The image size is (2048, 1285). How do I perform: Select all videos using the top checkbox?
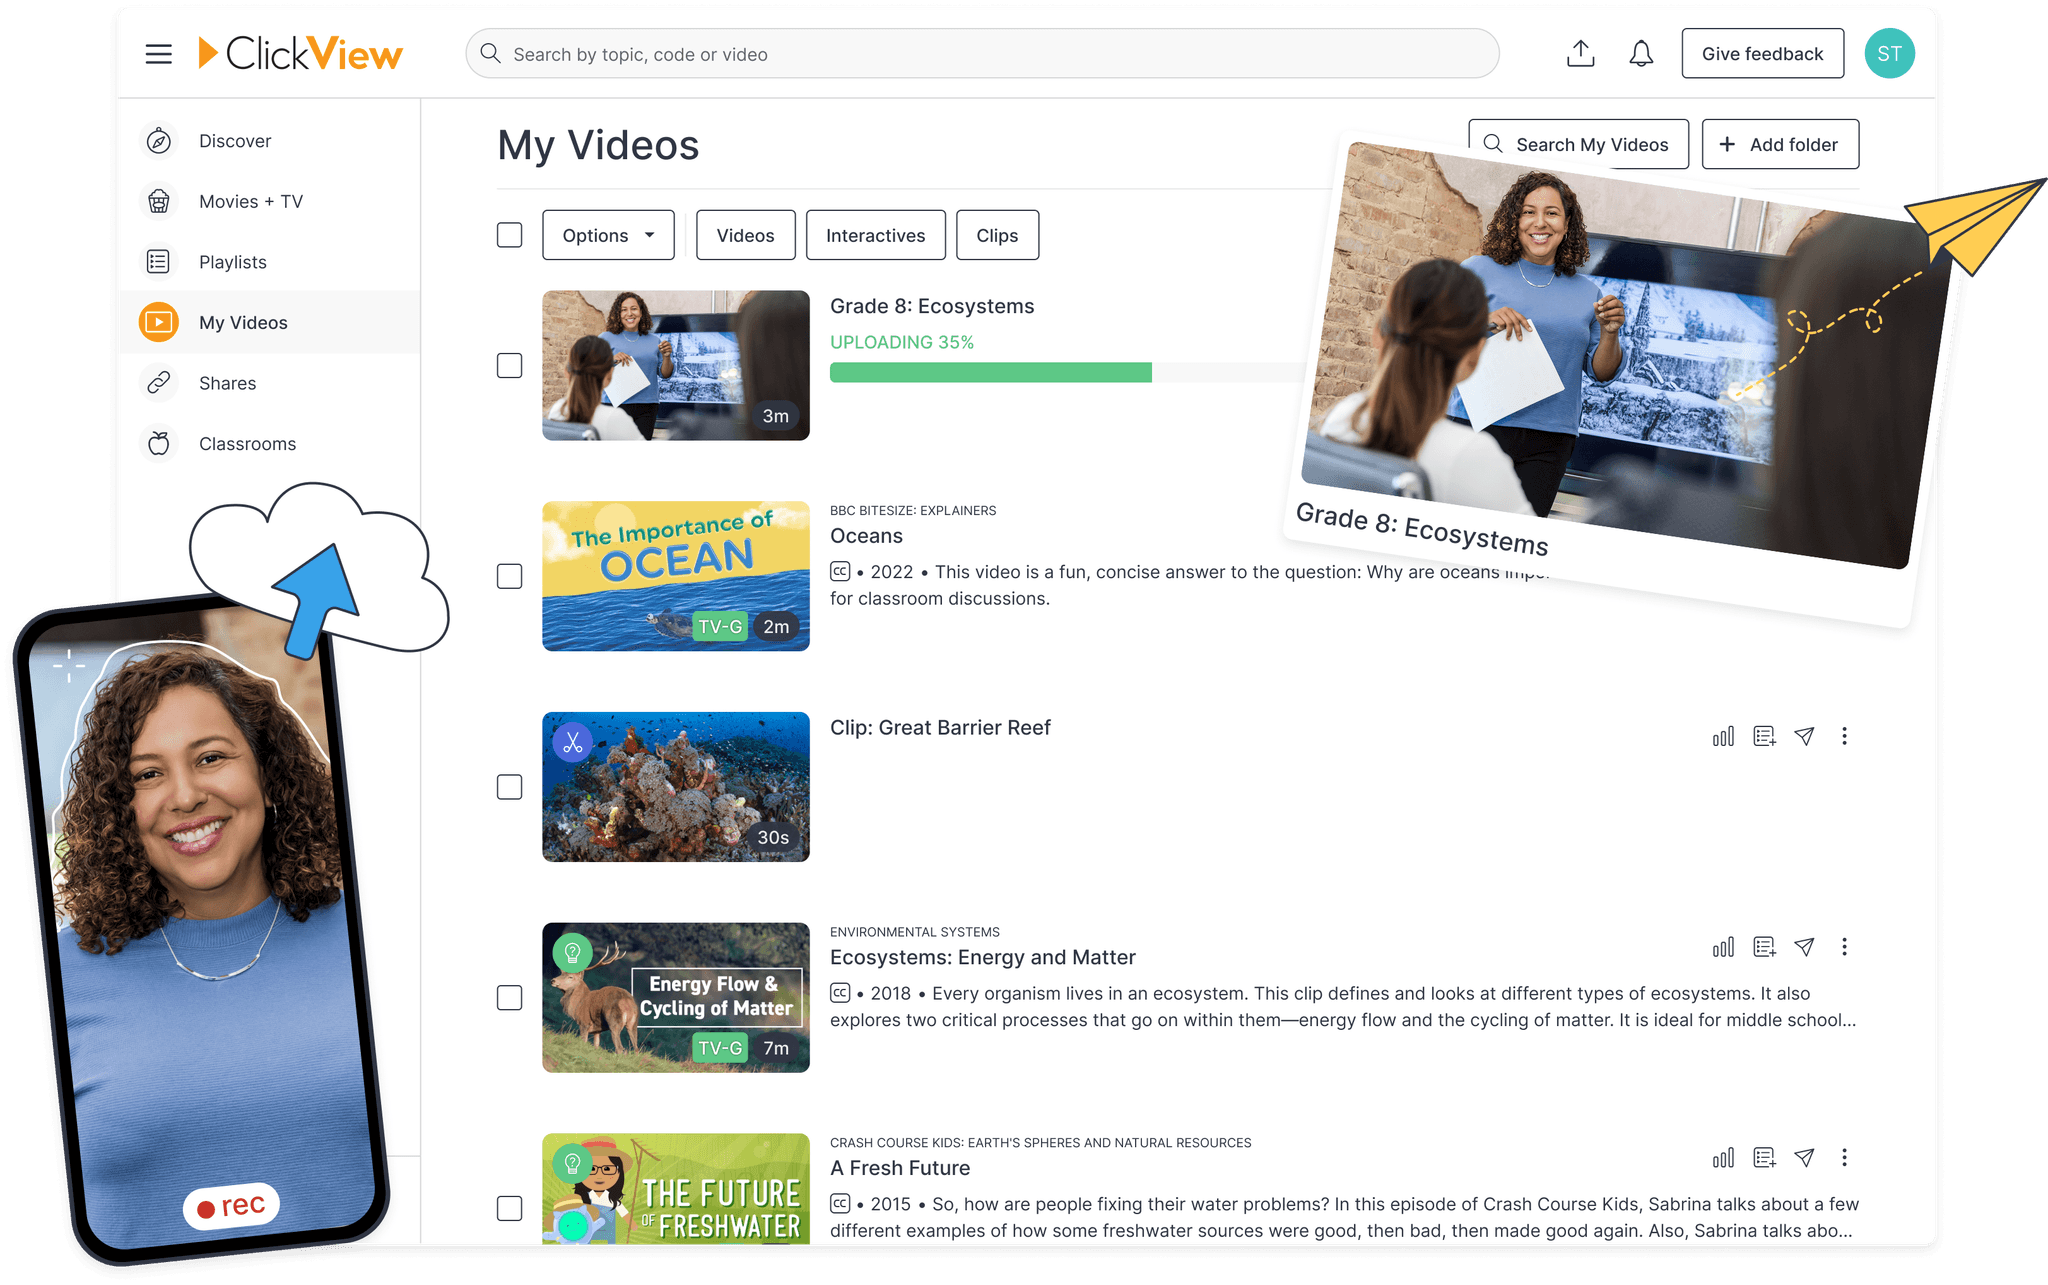coord(509,234)
